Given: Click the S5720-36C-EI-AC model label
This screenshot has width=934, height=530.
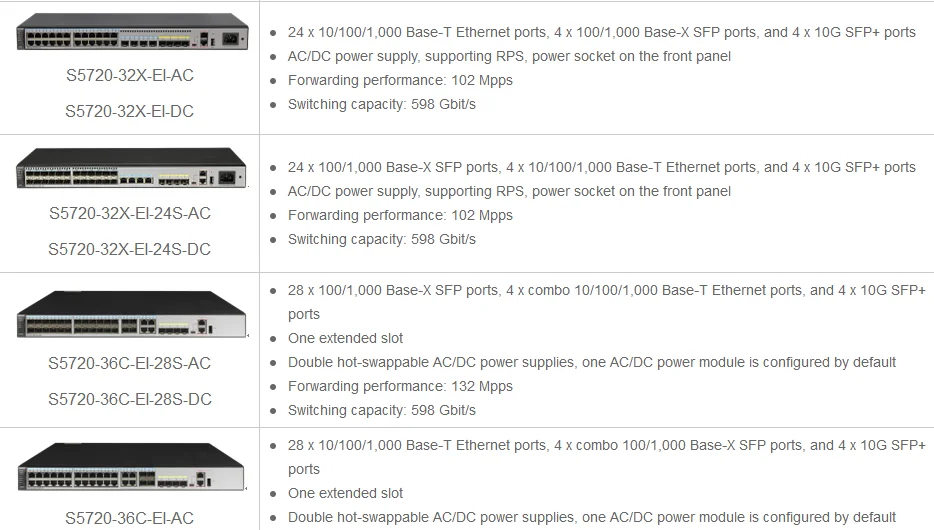Looking at the screenshot, I should pyautogui.click(x=130, y=518).
